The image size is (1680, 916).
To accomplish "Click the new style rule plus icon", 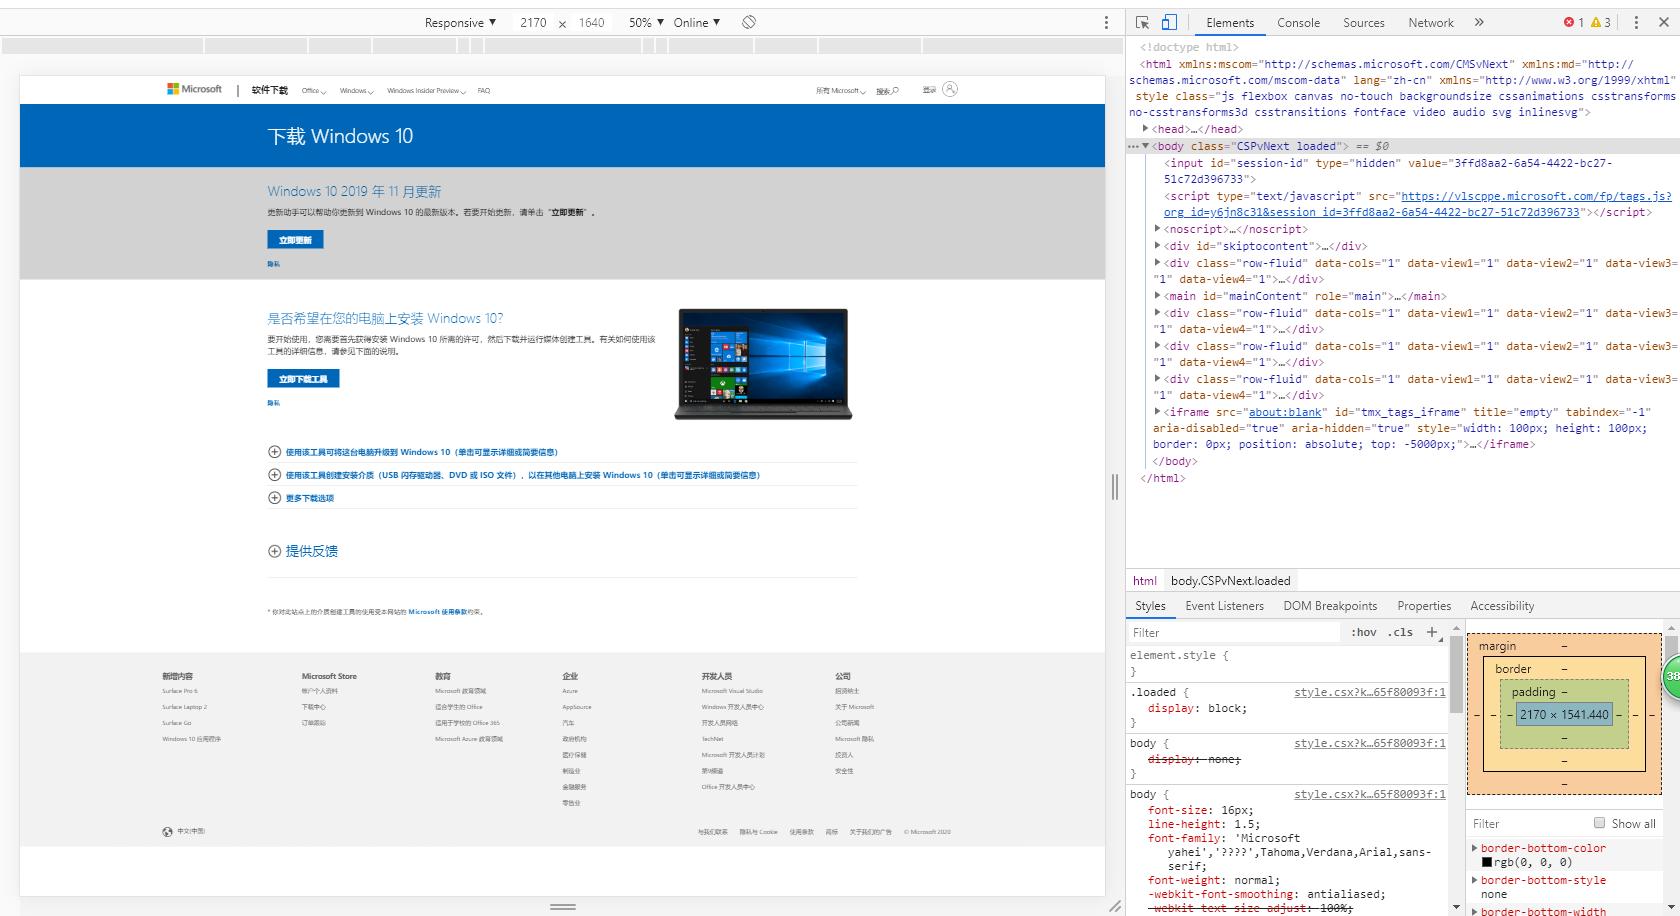I will [1432, 632].
